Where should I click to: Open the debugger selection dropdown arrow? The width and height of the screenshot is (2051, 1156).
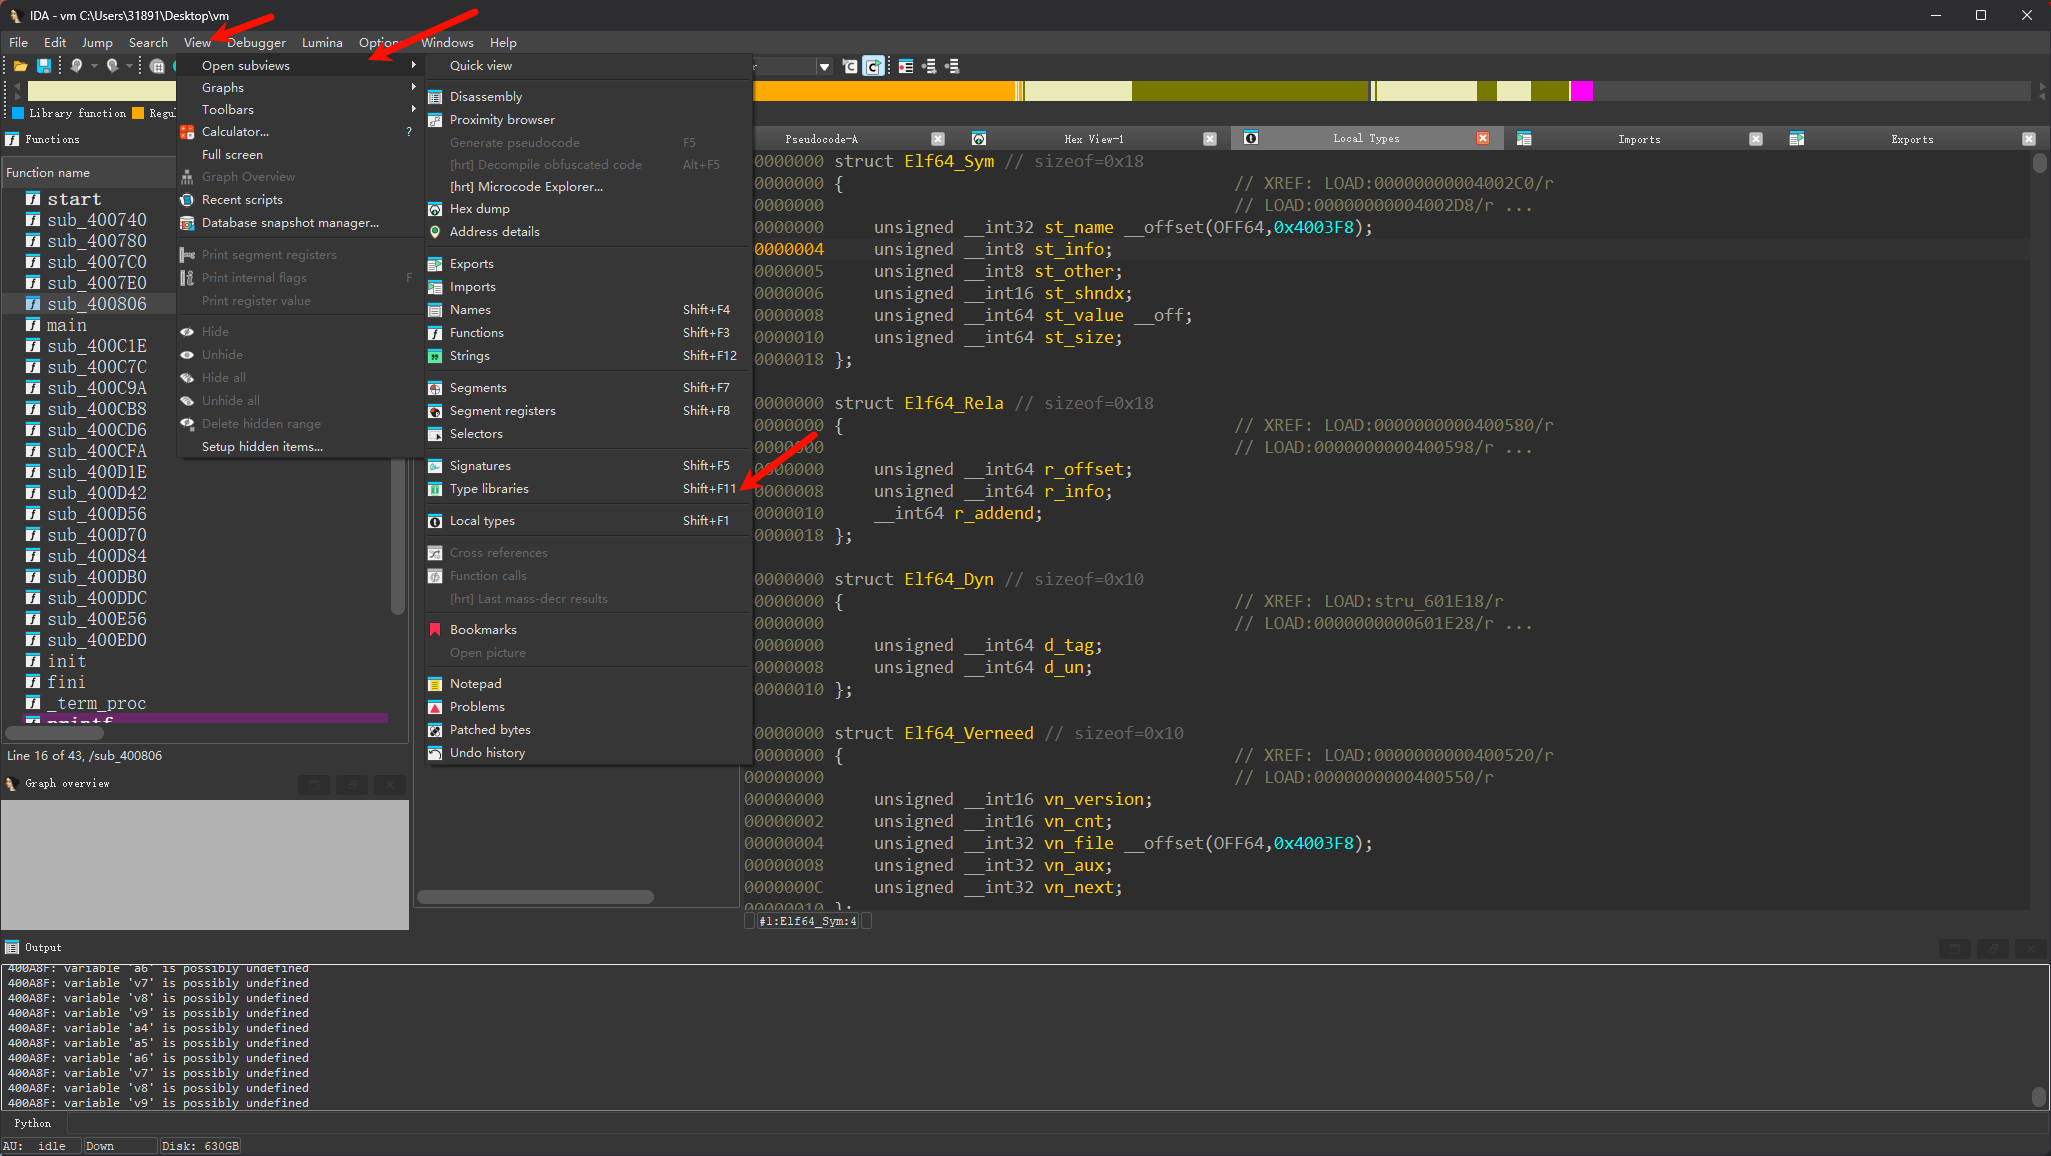[824, 67]
